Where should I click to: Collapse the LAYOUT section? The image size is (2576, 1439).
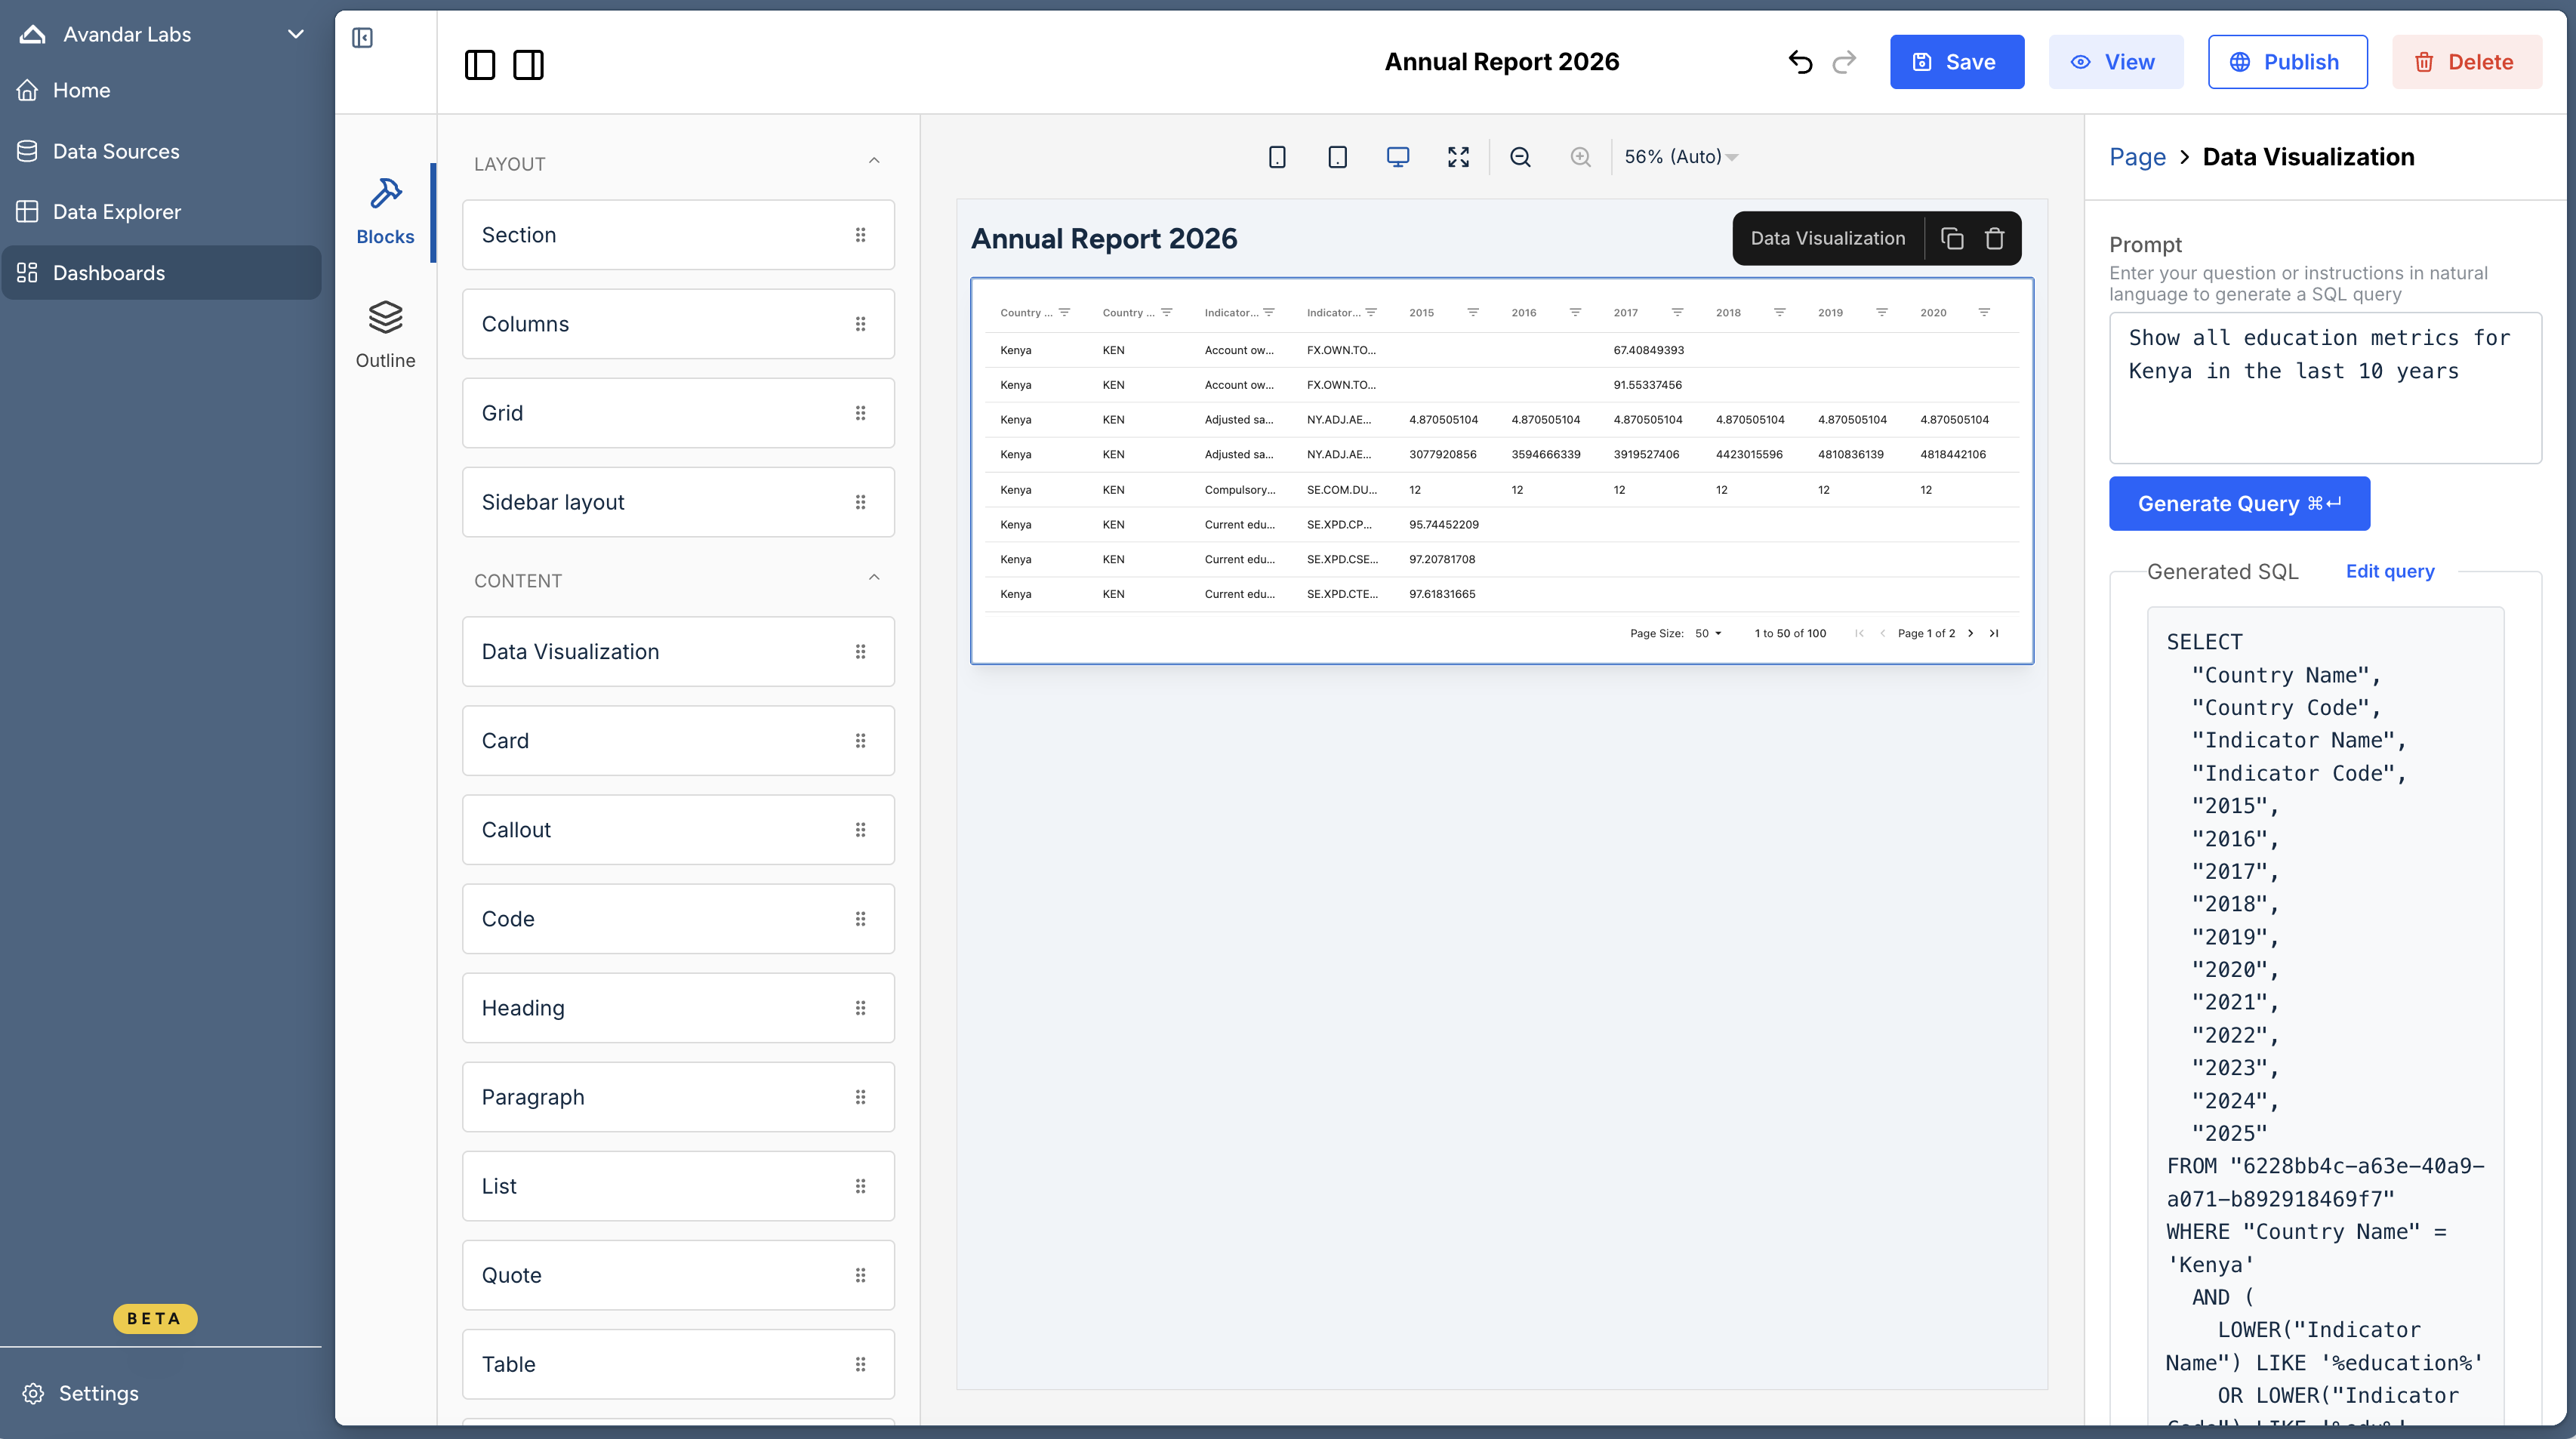click(x=874, y=161)
